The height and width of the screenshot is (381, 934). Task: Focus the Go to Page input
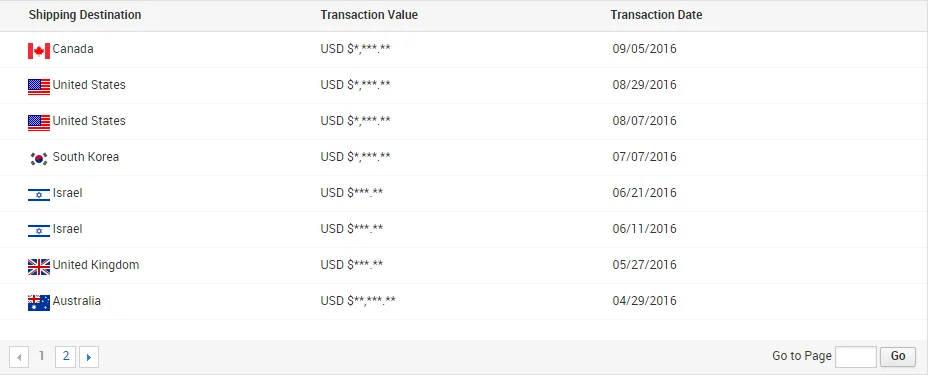(856, 357)
